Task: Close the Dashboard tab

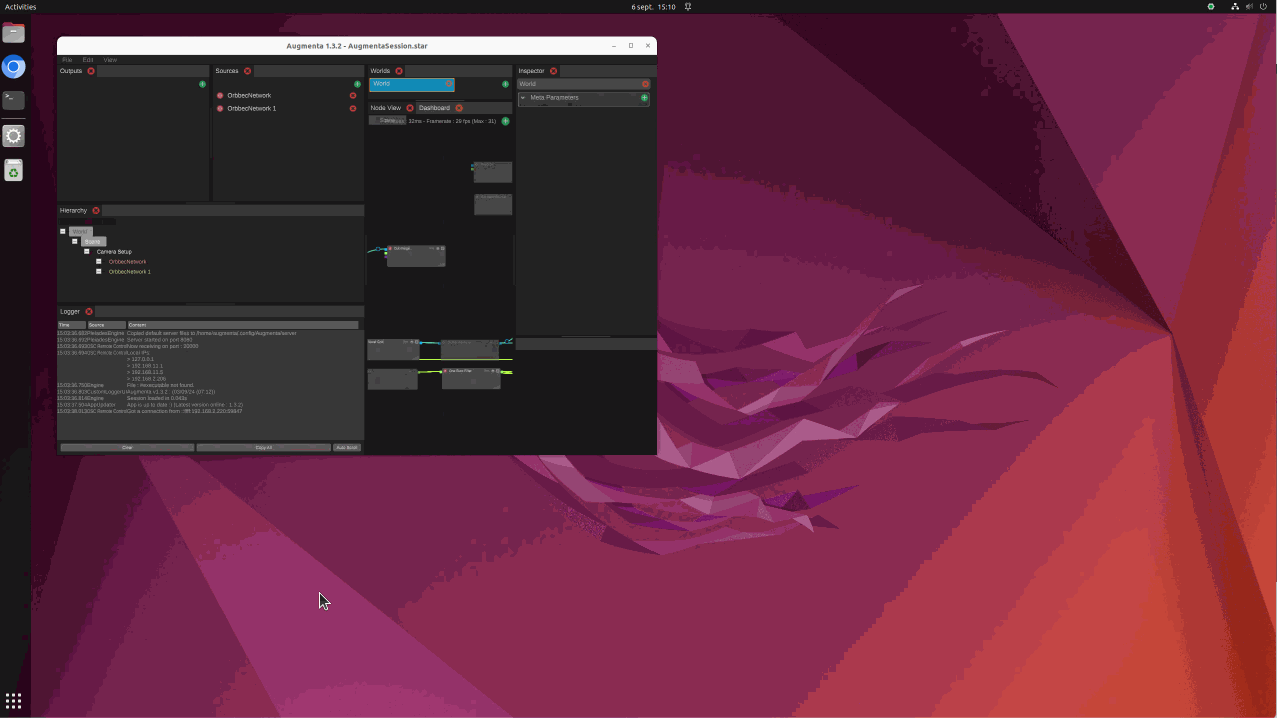Action: [459, 108]
